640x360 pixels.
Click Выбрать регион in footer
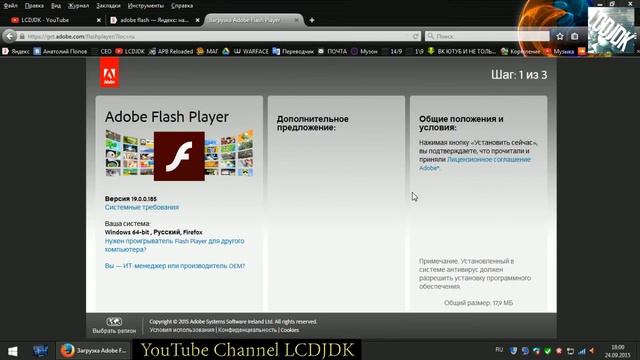114,331
